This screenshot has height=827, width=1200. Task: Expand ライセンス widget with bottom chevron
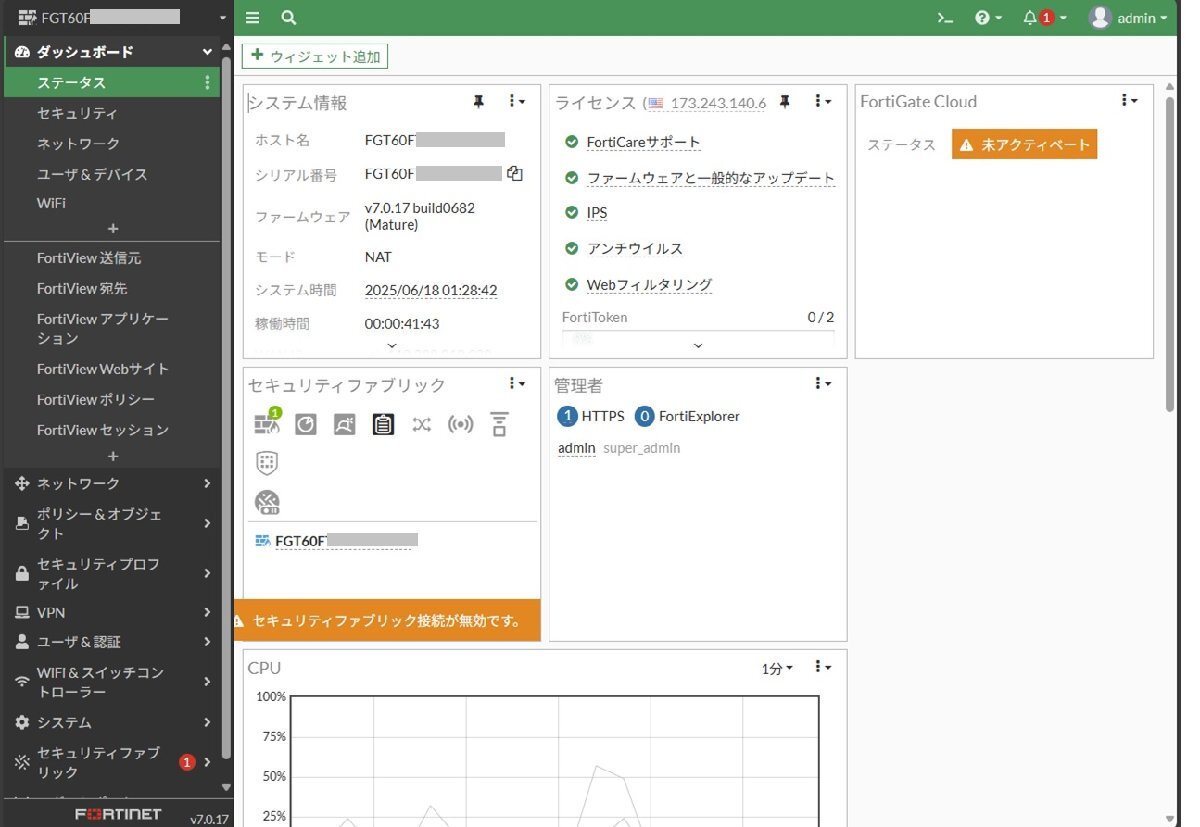[698, 346]
